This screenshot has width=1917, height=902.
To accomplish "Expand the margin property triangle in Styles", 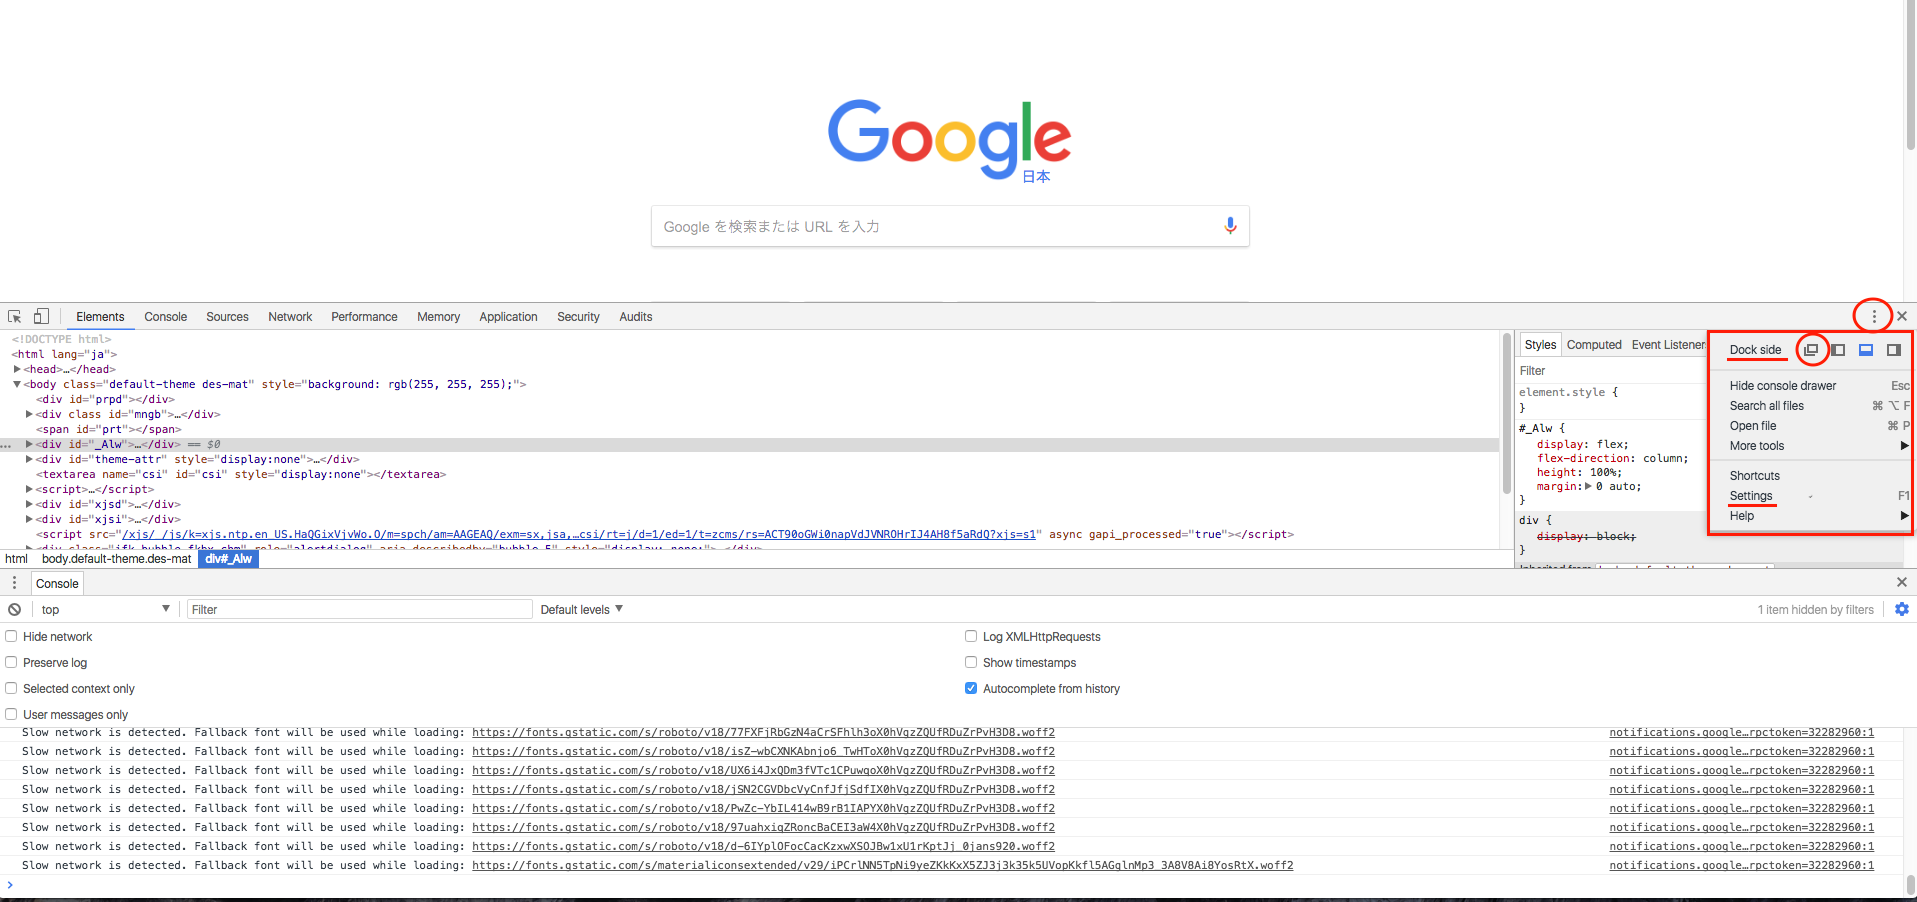I will pos(1588,486).
